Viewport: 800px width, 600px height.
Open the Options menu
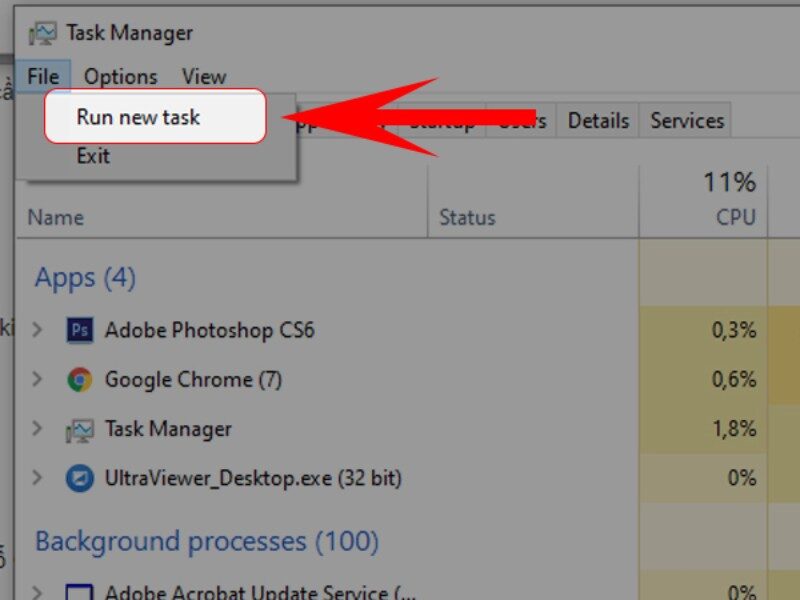(121, 76)
